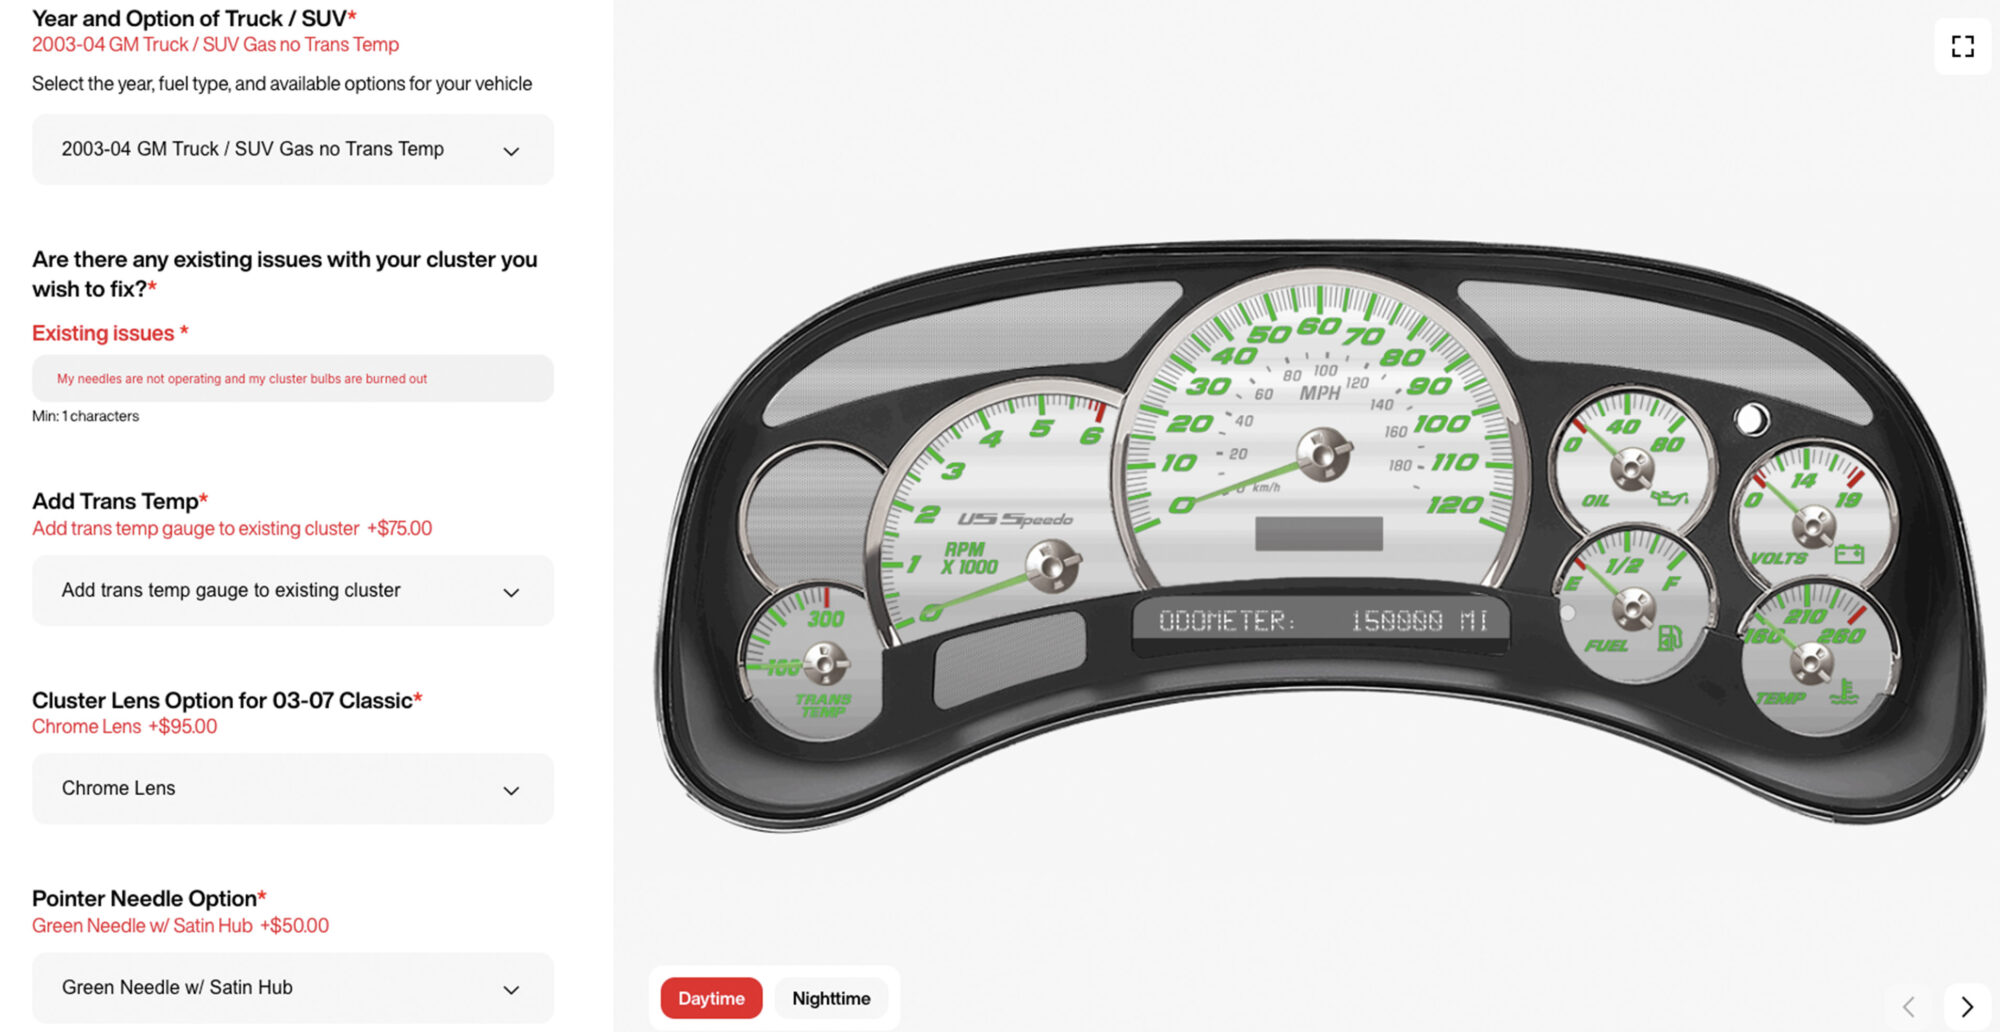The image size is (2000, 1032).
Task: Click the Existing issues text field
Action: 292,379
